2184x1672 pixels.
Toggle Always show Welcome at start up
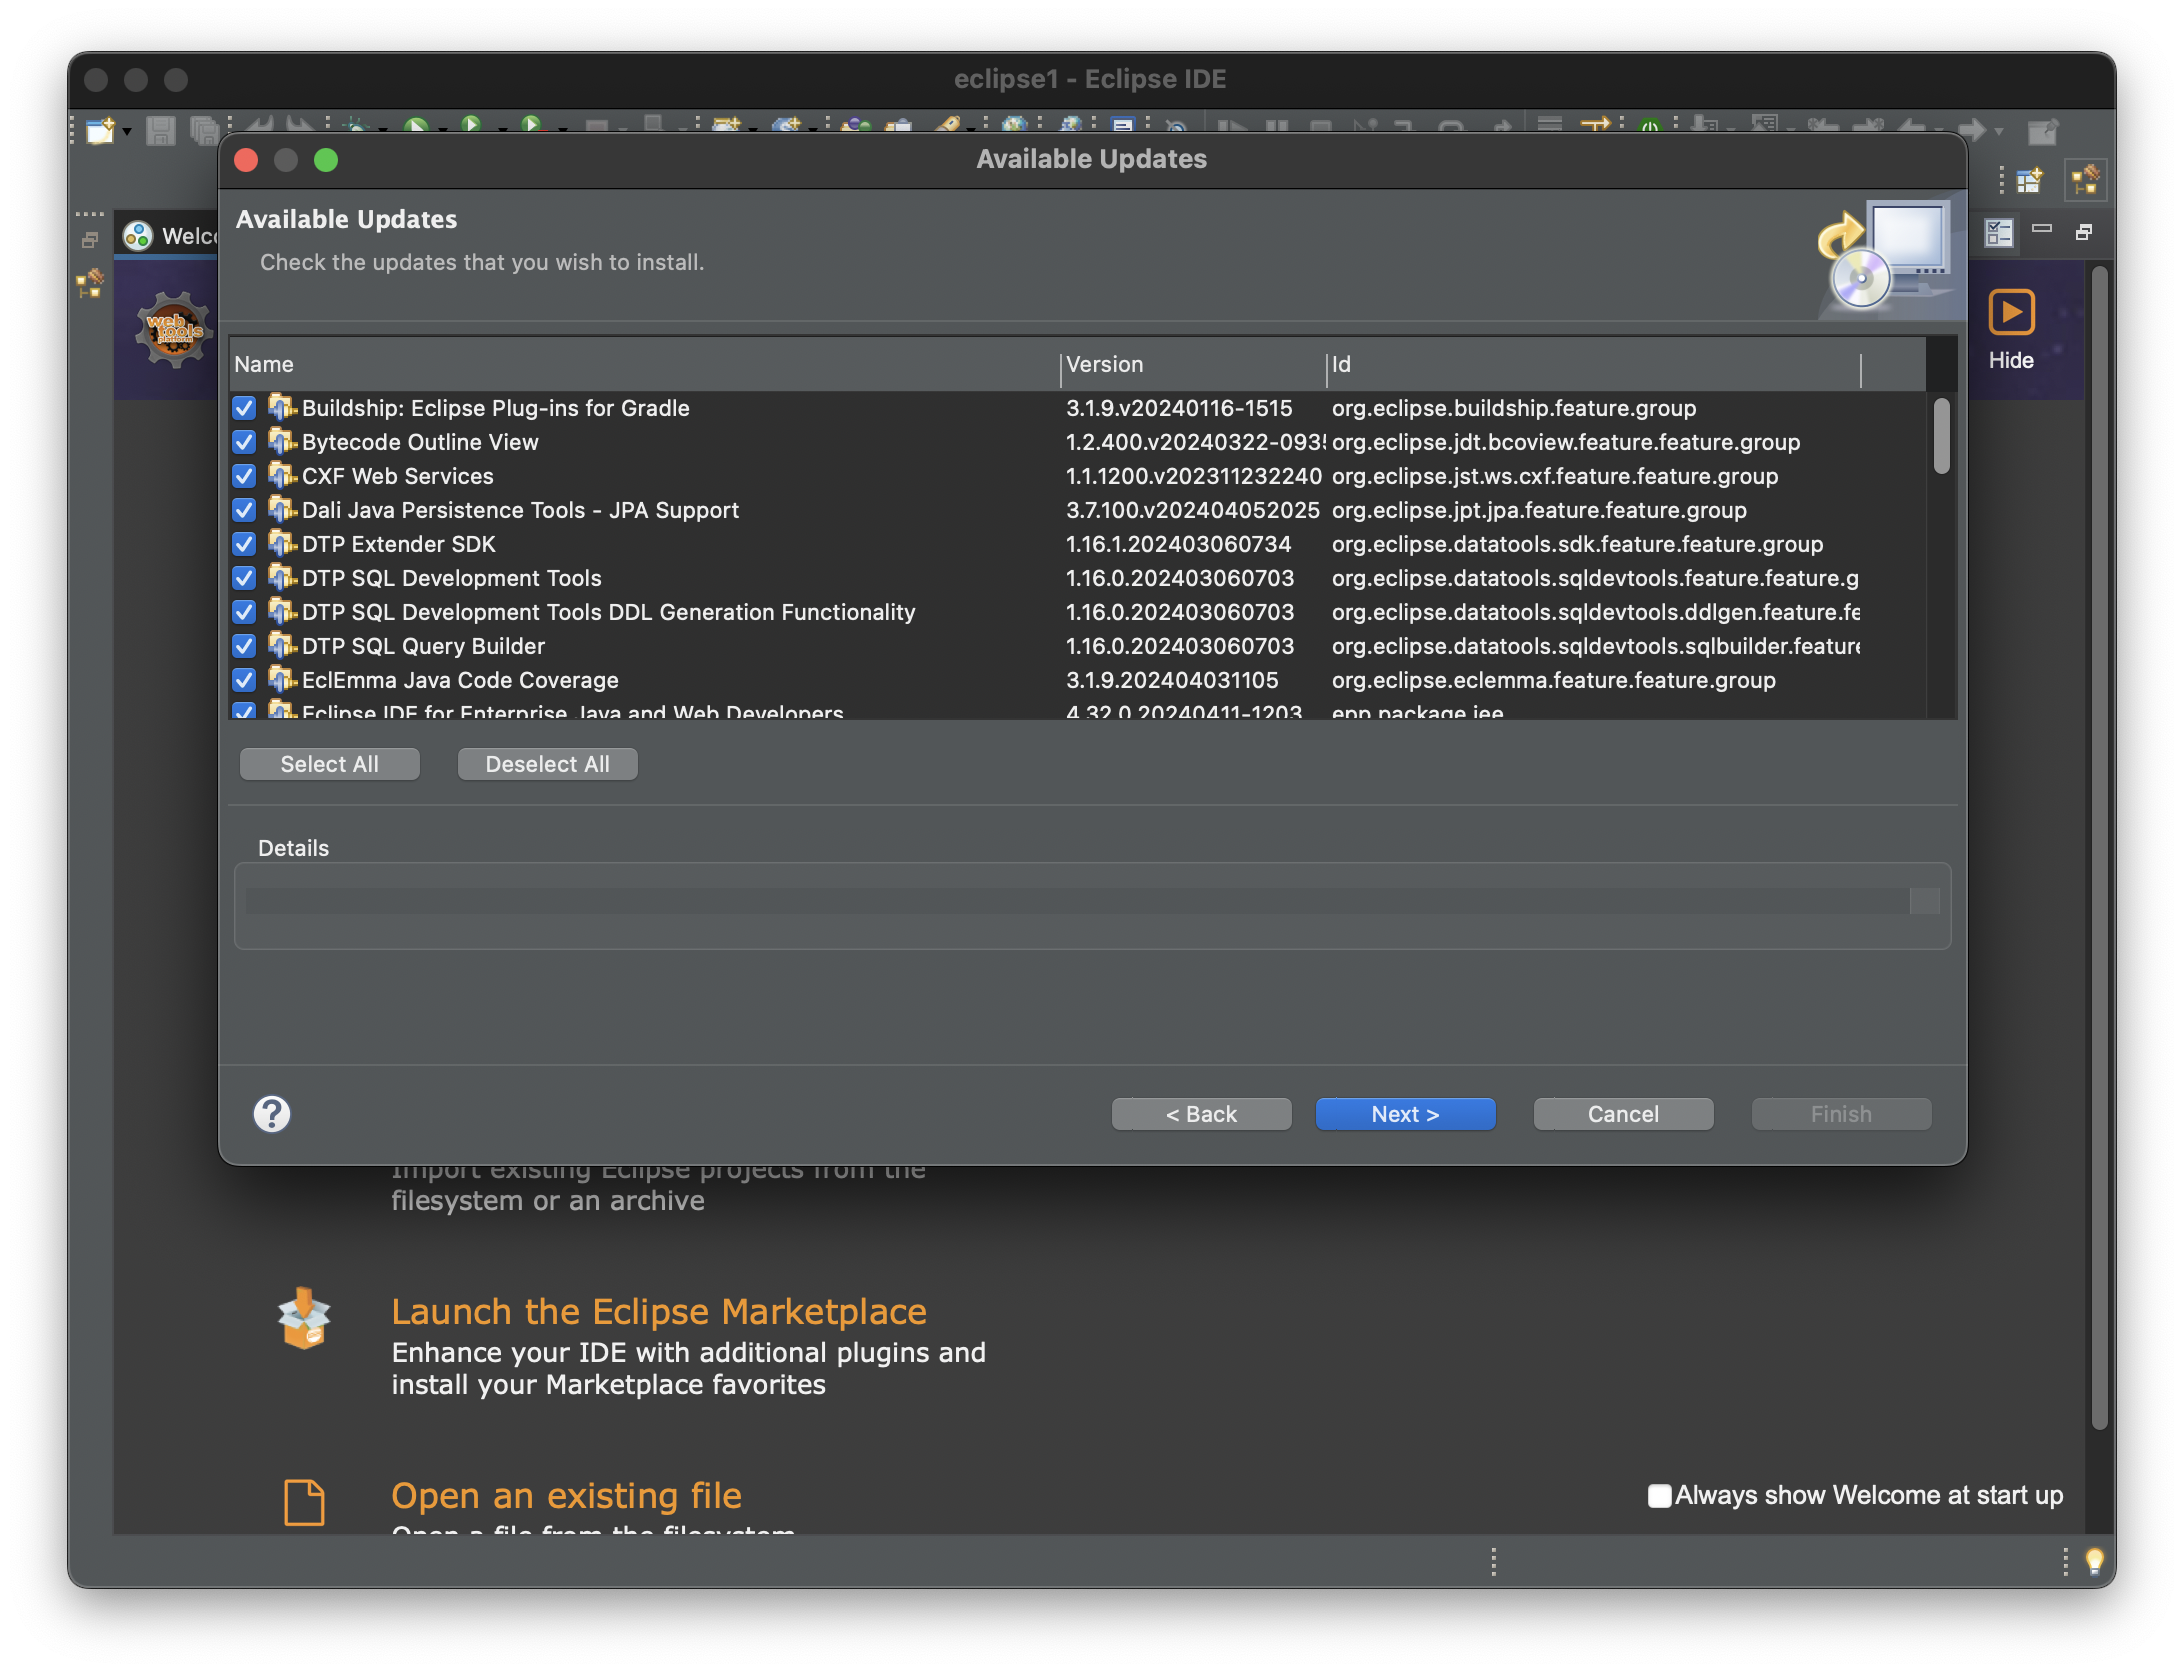point(1659,1495)
